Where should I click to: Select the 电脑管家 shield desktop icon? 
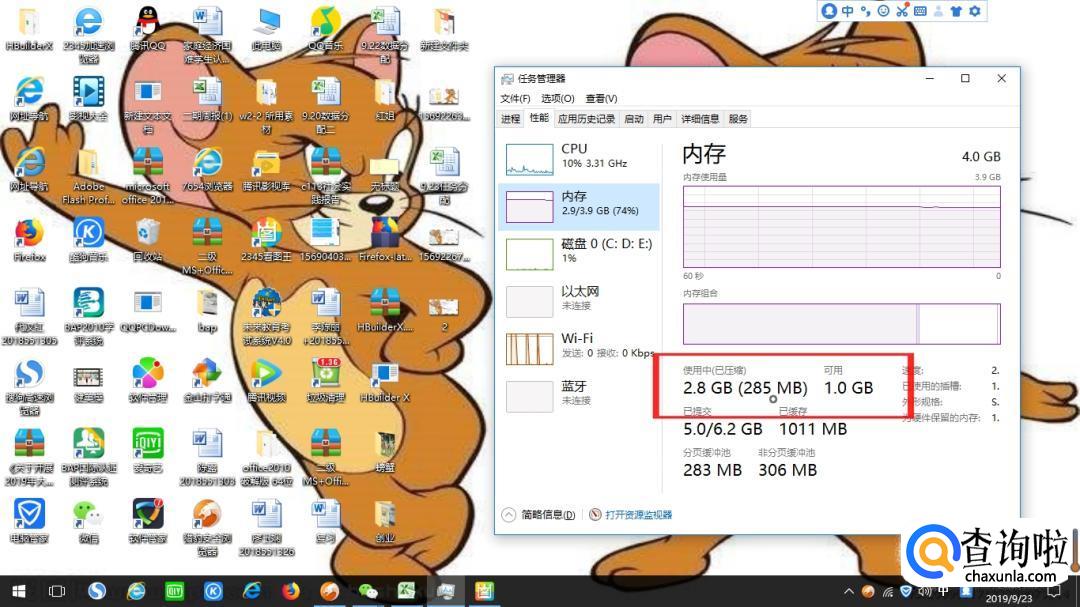(x=29, y=522)
